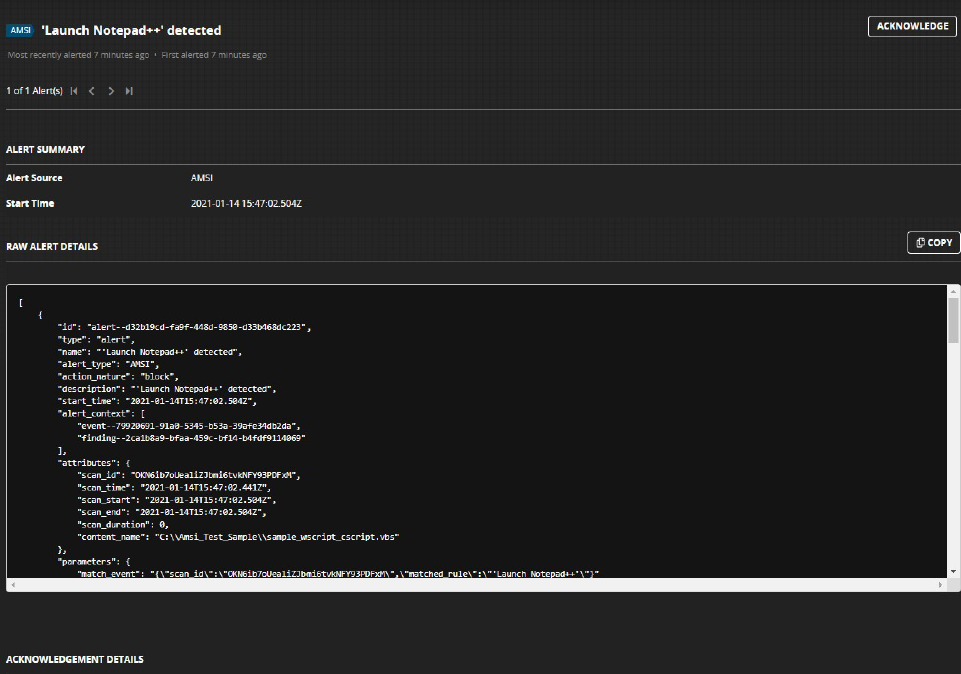
Task: Click the "name" line in raw JSON
Action: click(150, 352)
